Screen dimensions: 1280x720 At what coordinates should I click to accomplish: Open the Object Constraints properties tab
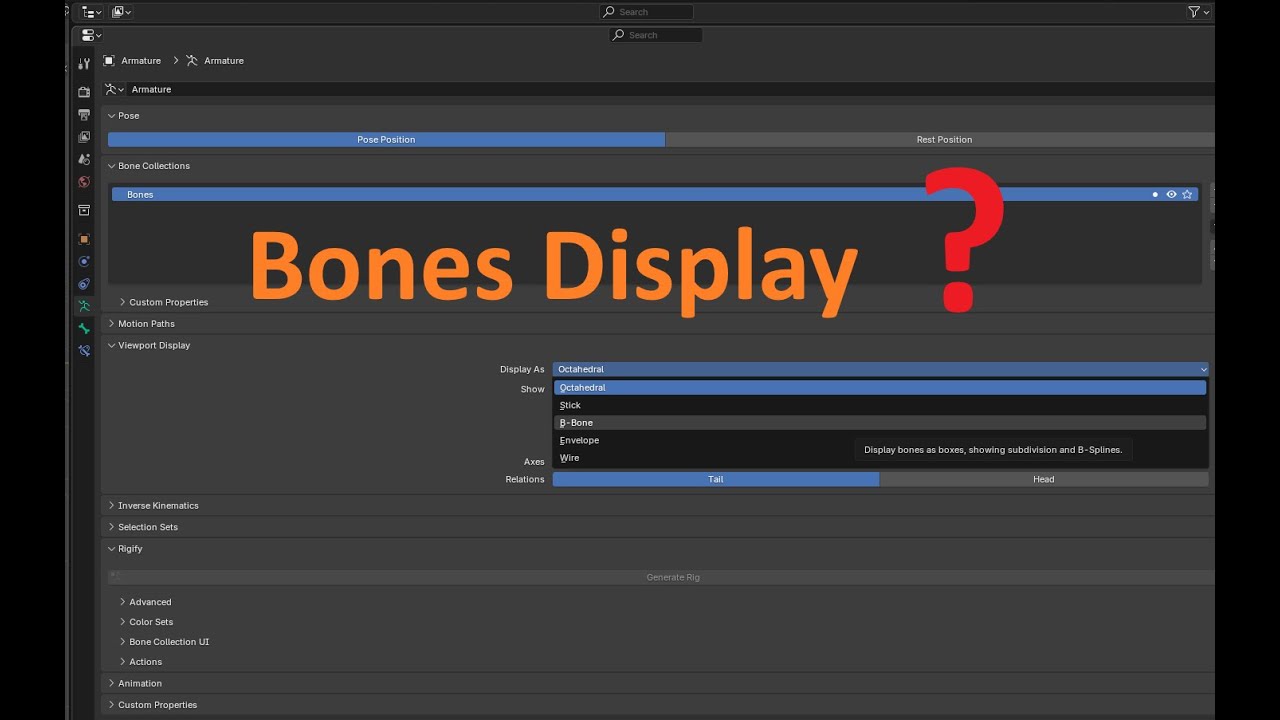(x=84, y=284)
